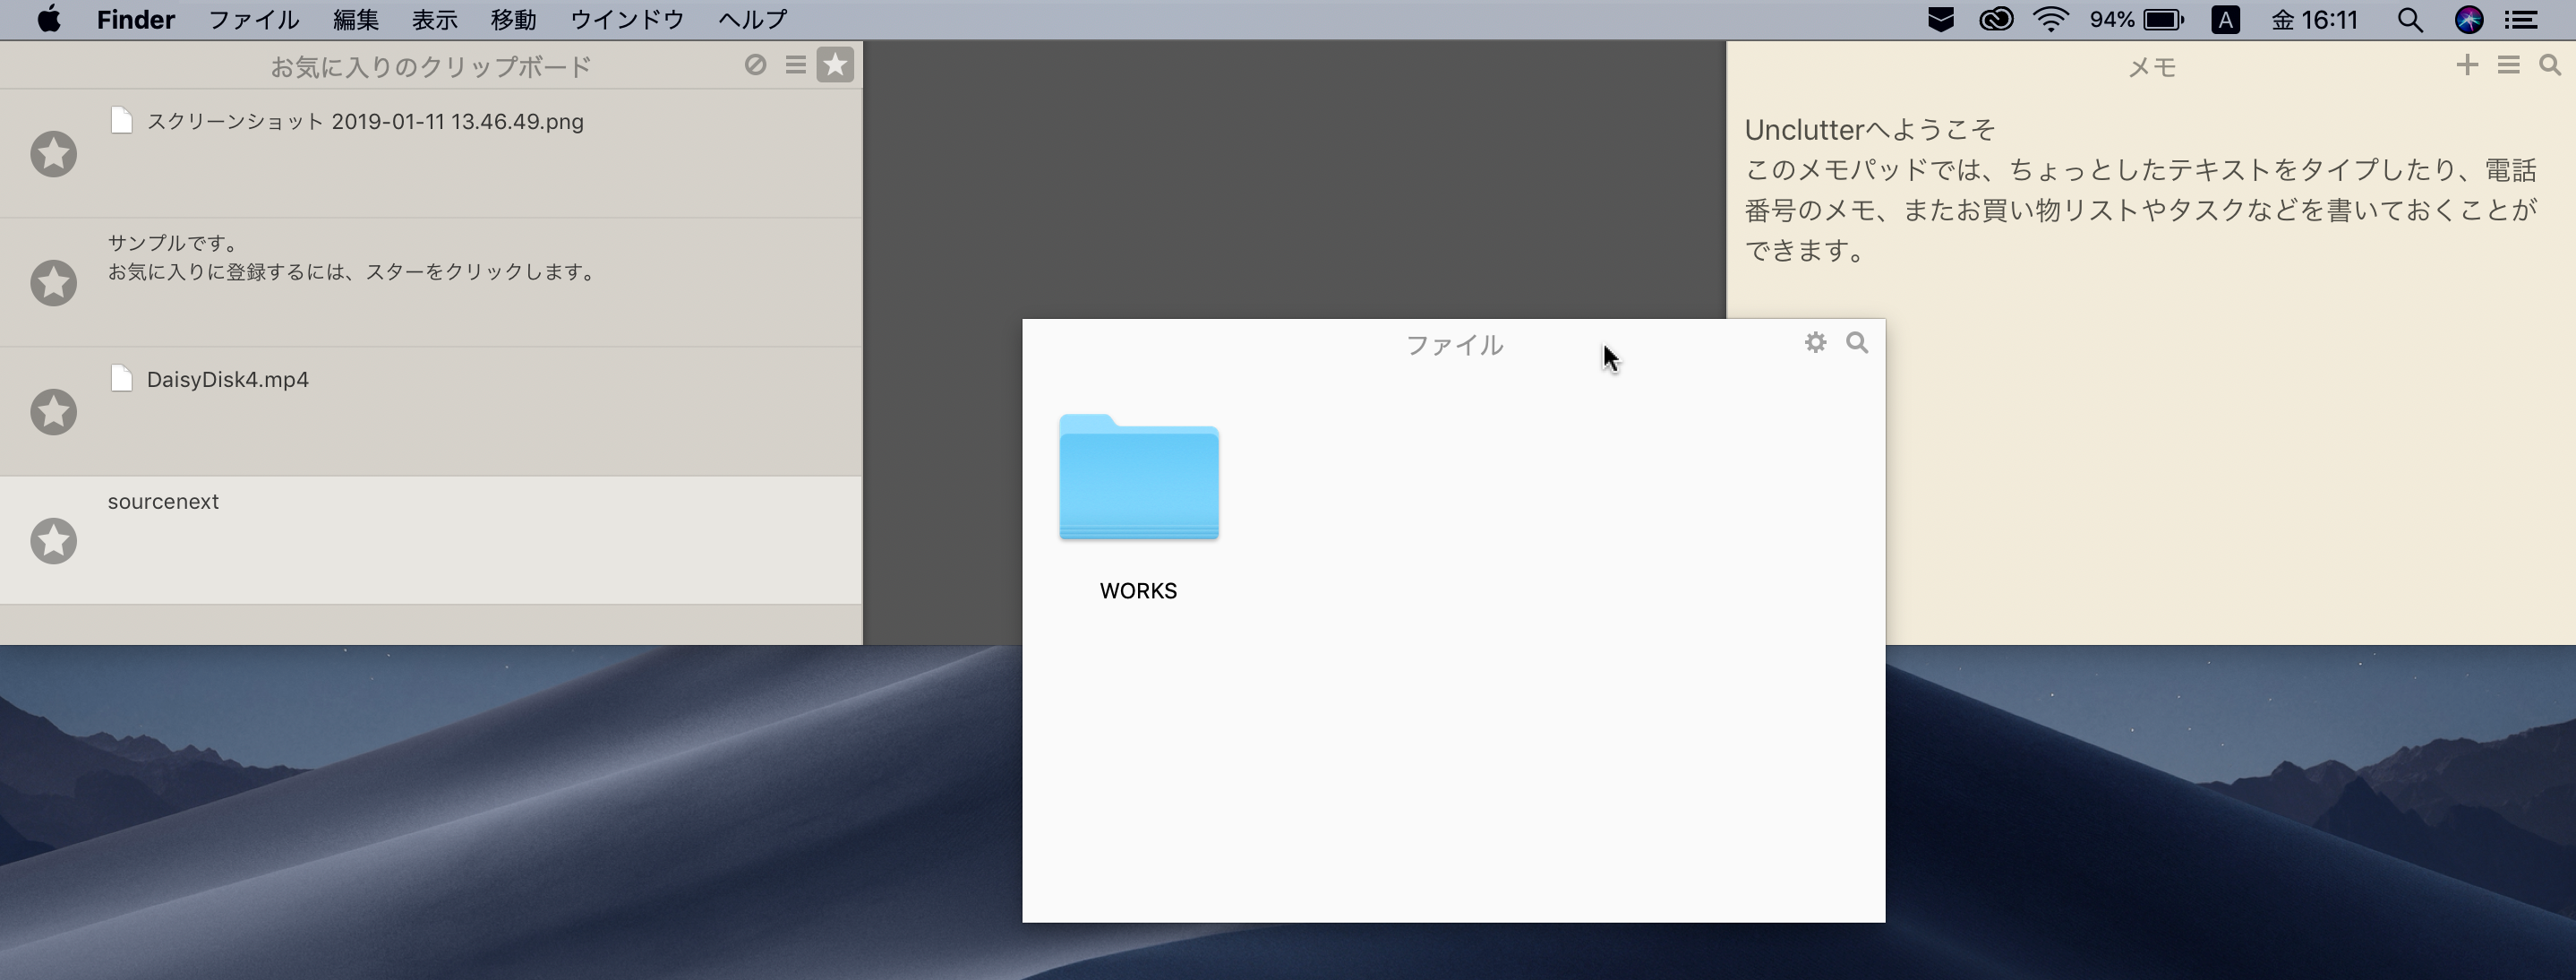This screenshot has height=980, width=2576.
Task: Open the clipboard list menu icon
Action: (x=796, y=65)
